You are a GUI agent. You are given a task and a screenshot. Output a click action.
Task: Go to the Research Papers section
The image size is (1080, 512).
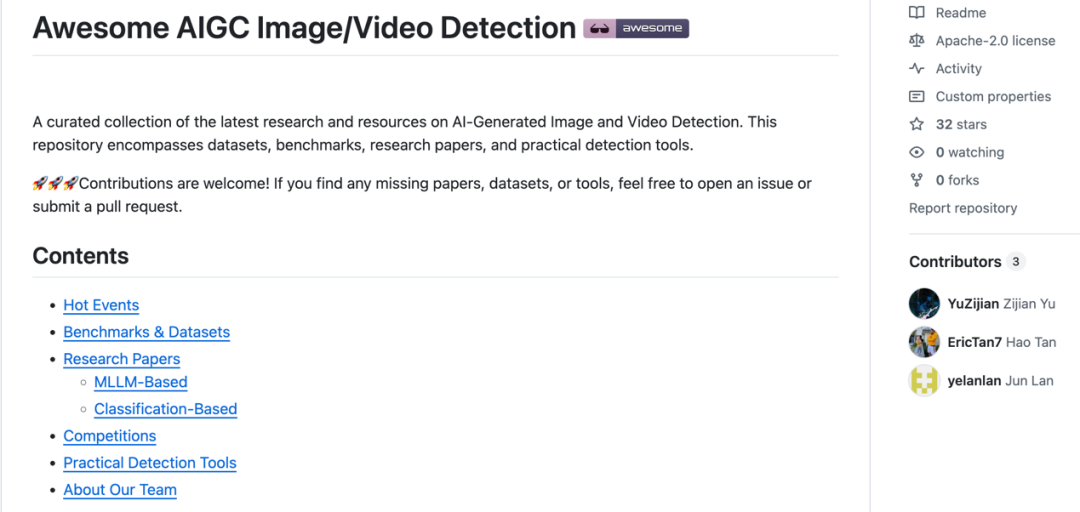tap(121, 359)
